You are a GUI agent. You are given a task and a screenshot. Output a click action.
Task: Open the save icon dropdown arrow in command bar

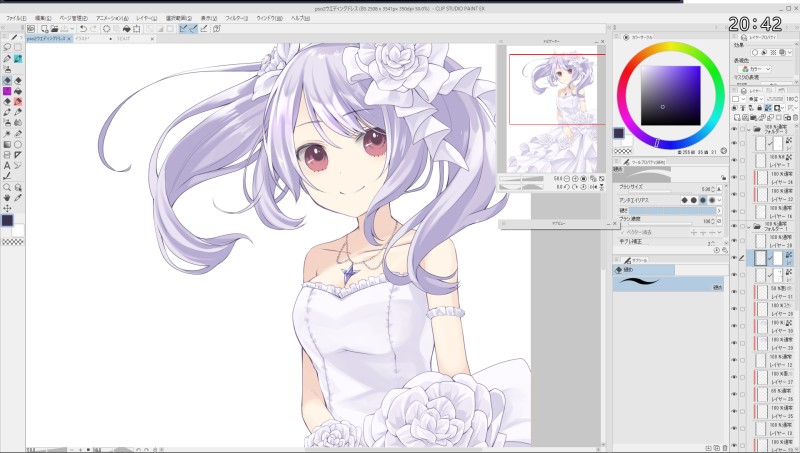(x=72, y=29)
